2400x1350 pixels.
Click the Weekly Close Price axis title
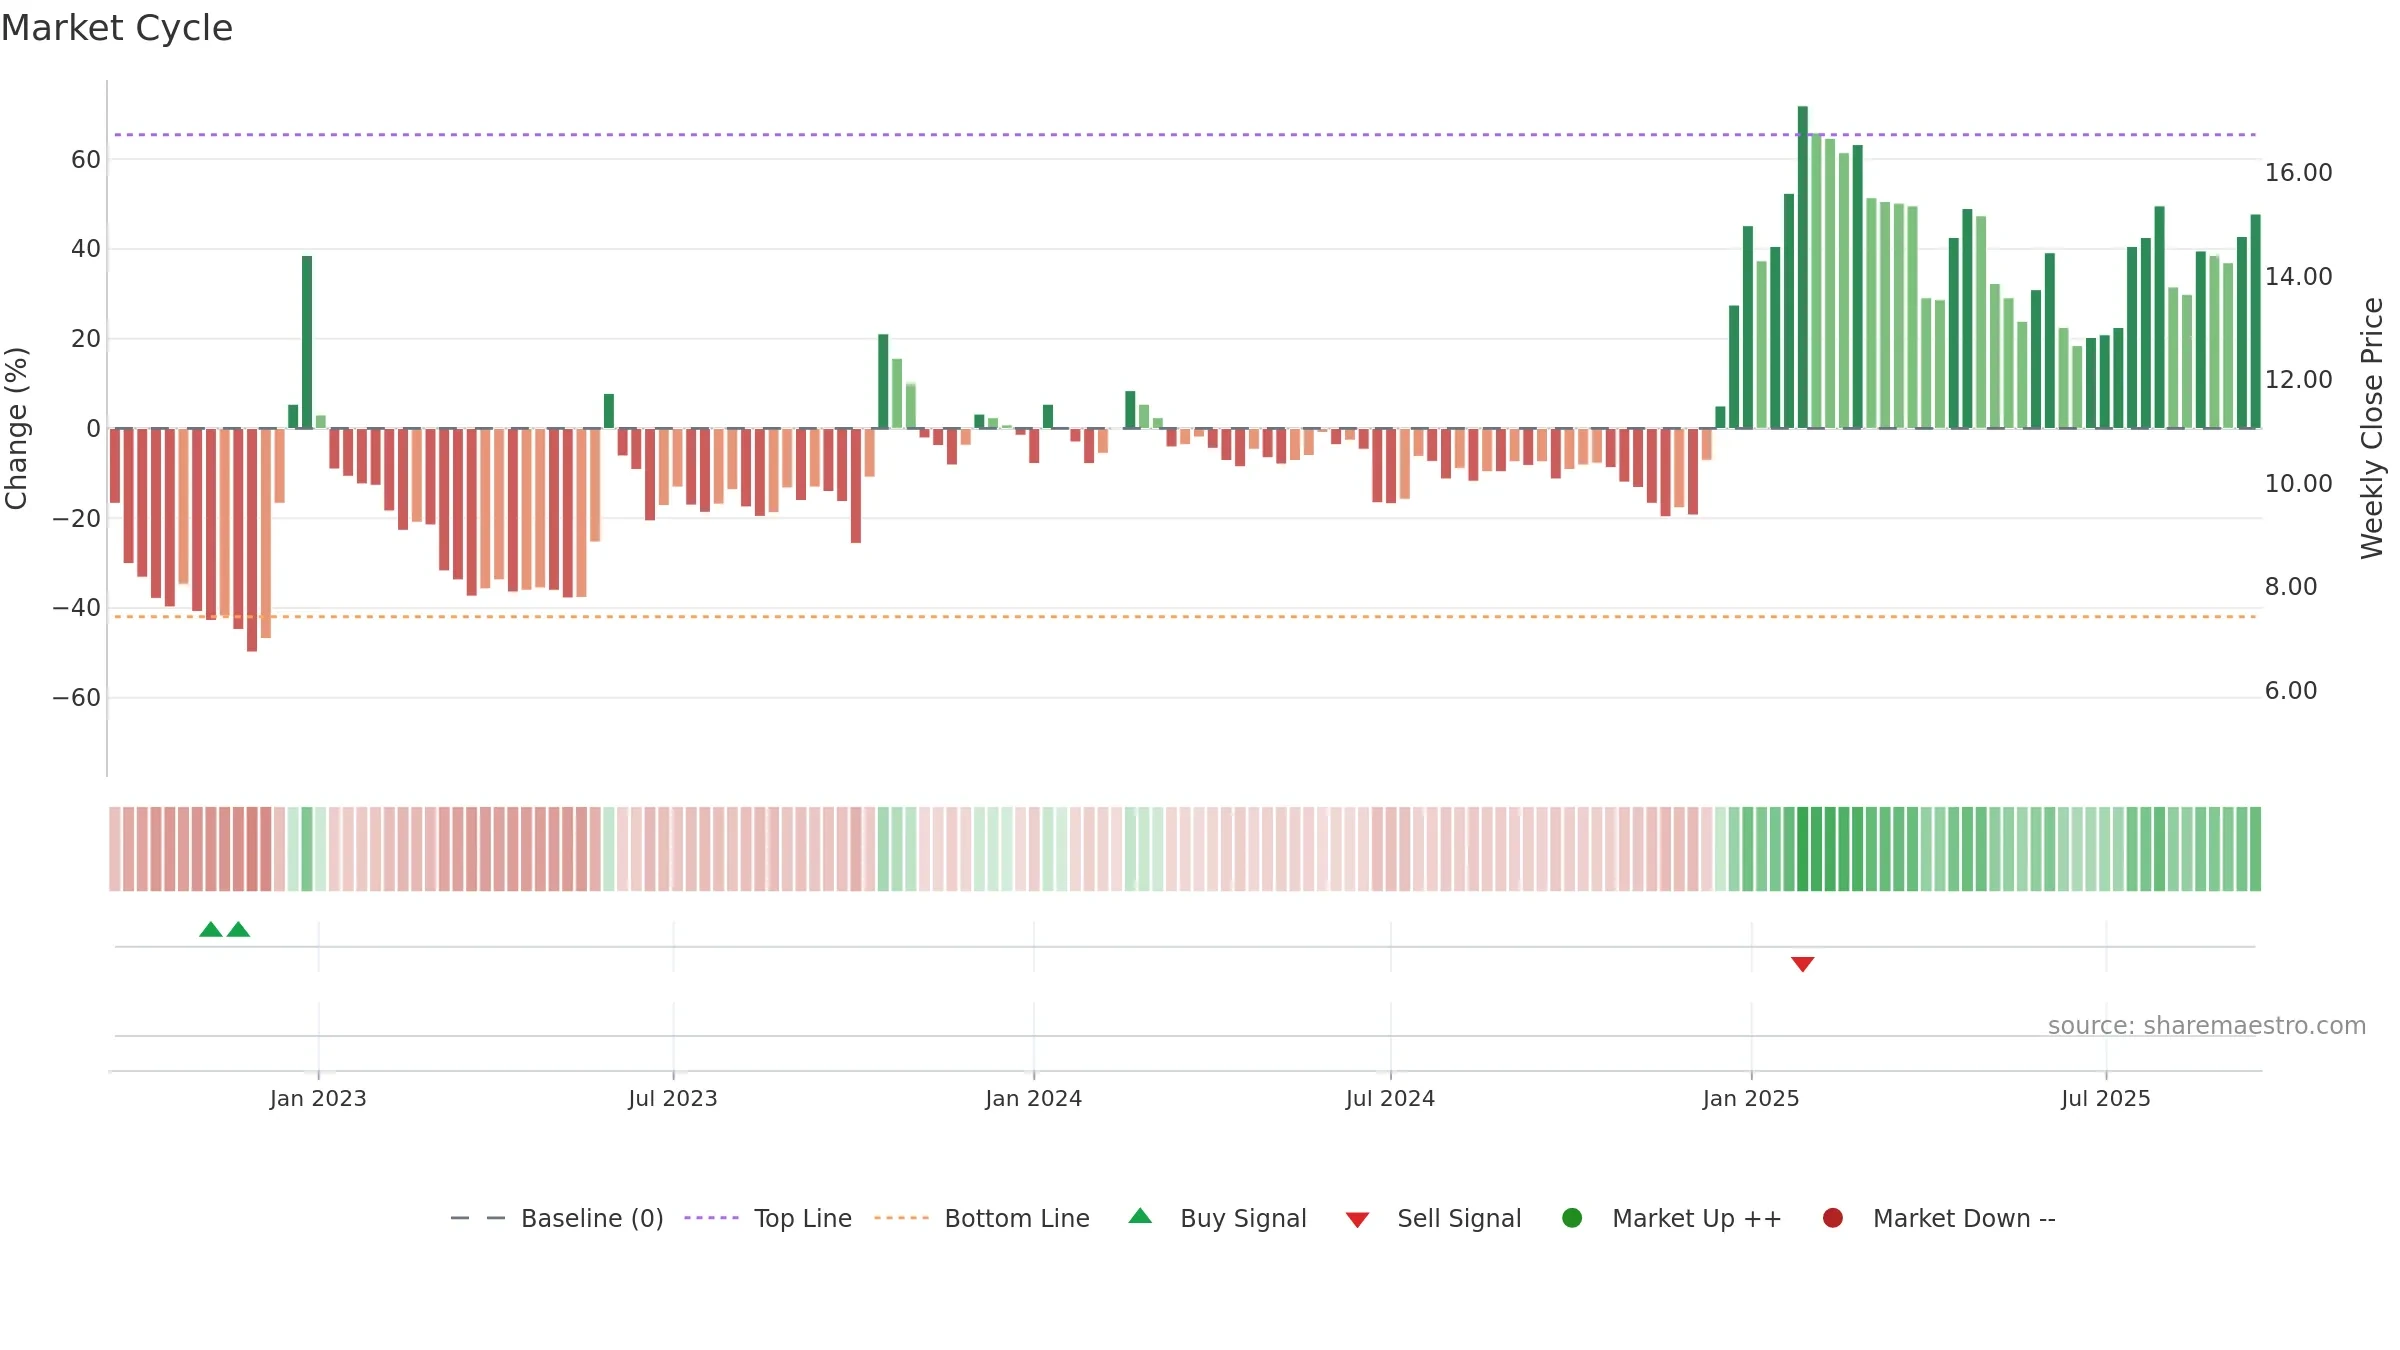tap(2372, 428)
